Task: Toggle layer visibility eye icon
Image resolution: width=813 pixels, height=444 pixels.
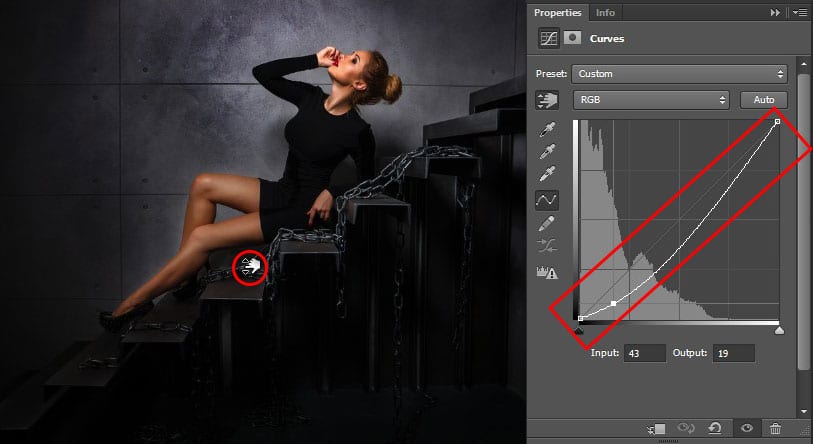Action: coord(747,428)
